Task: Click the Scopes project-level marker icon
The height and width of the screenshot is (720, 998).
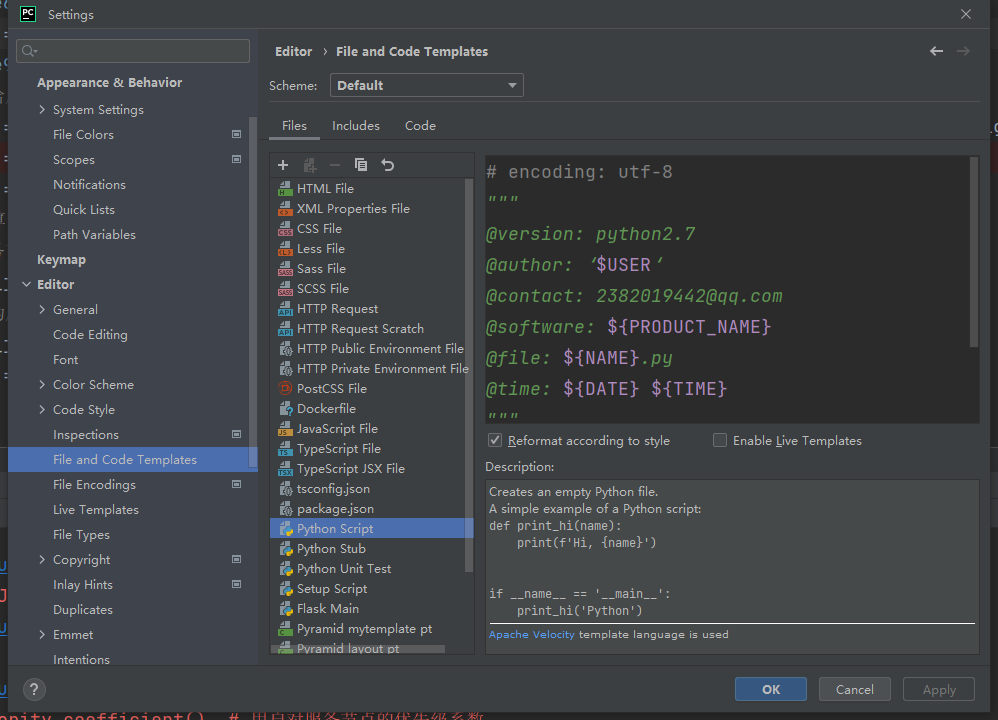Action: point(236,159)
